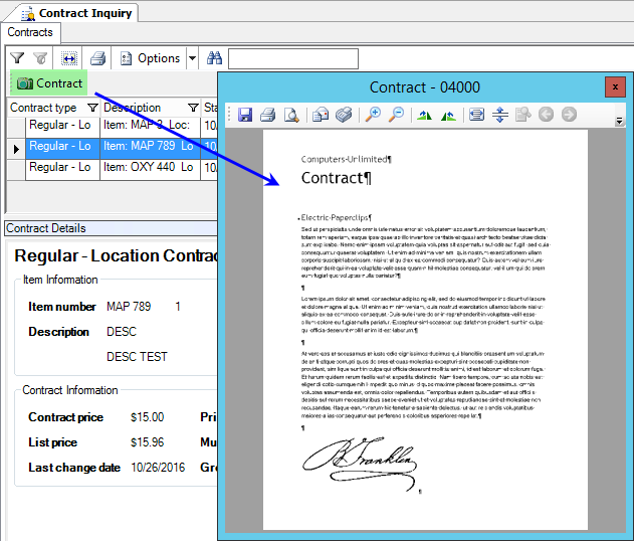The width and height of the screenshot is (634, 541).
Task: Click the printer icon in contract viewer
Action: [268, 115]
